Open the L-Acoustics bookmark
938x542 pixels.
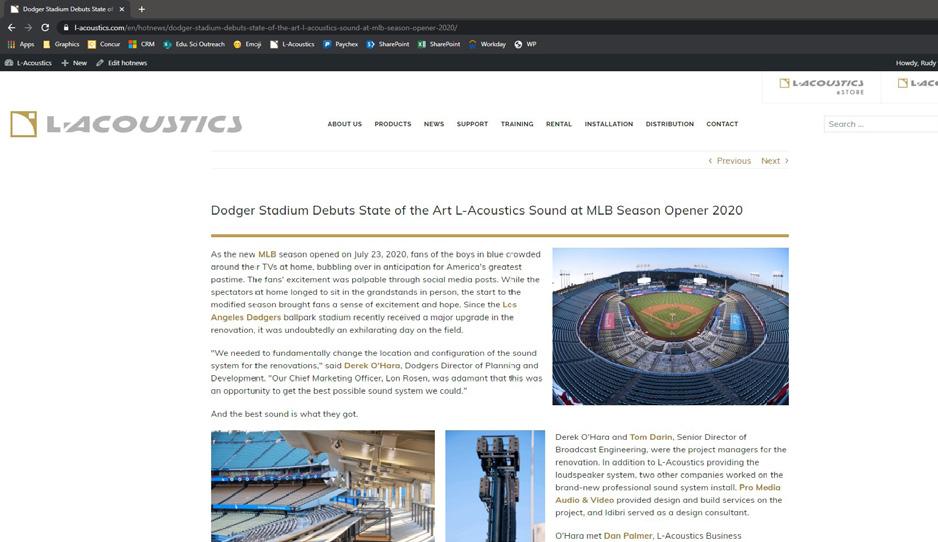pos(292,44)
